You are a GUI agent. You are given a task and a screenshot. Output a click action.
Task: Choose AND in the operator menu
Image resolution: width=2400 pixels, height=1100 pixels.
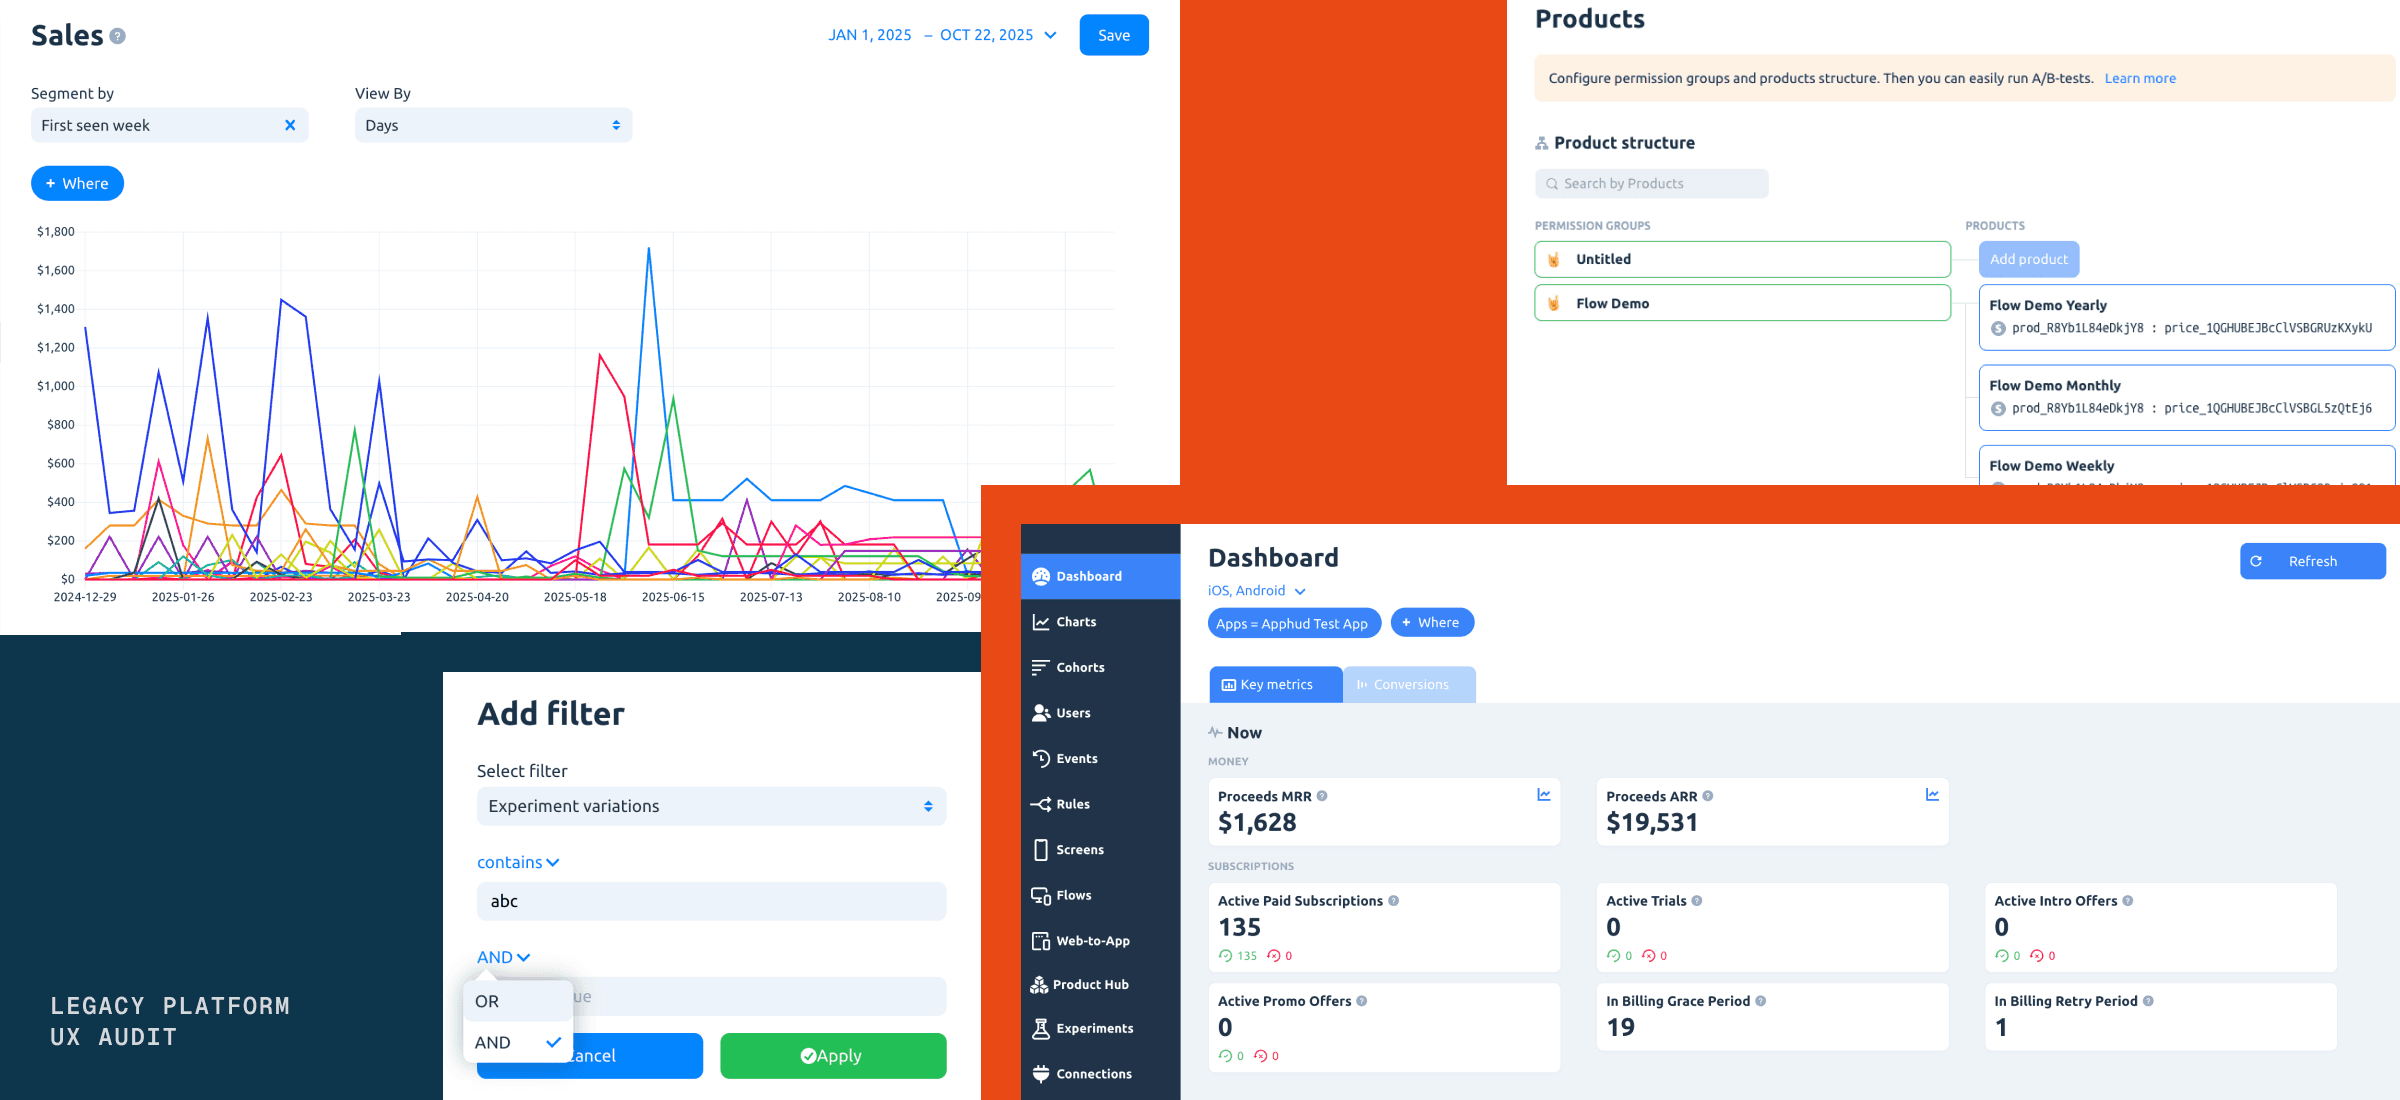pos(517,1042)
